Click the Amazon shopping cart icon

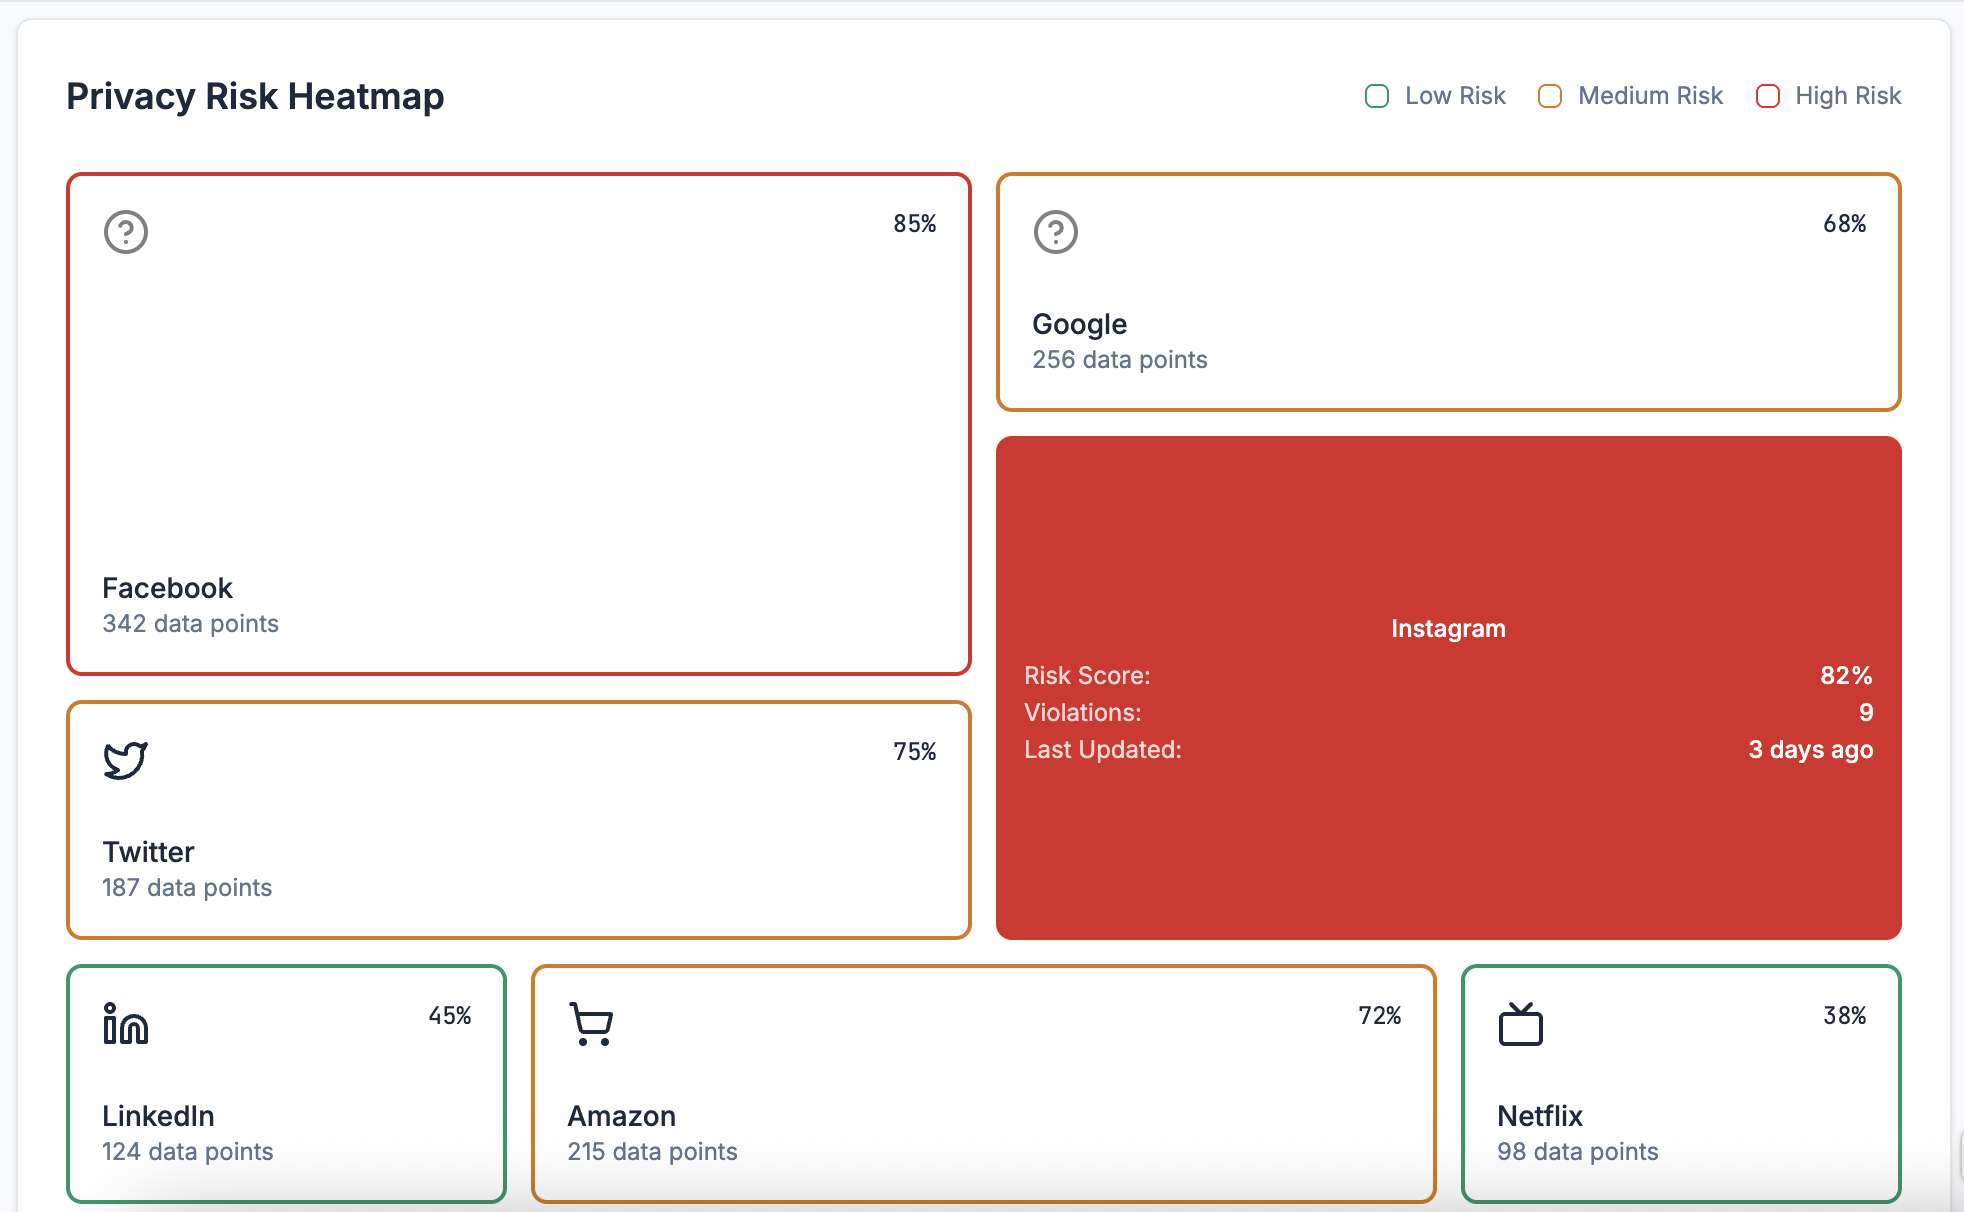591,1024
